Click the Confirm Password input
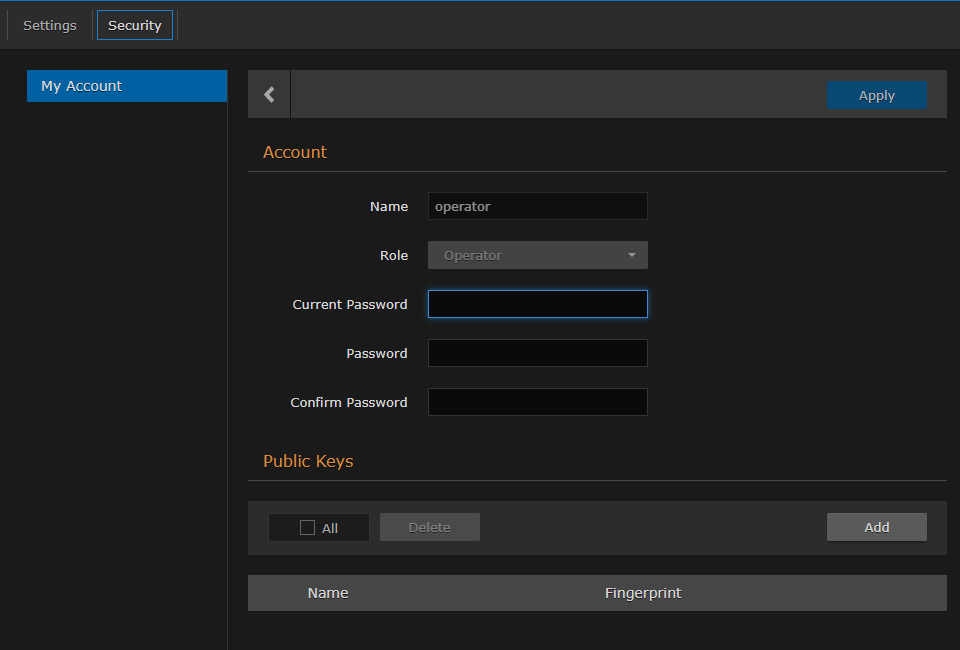This screenshot has height=650, width=960. [x=537, y=402]
